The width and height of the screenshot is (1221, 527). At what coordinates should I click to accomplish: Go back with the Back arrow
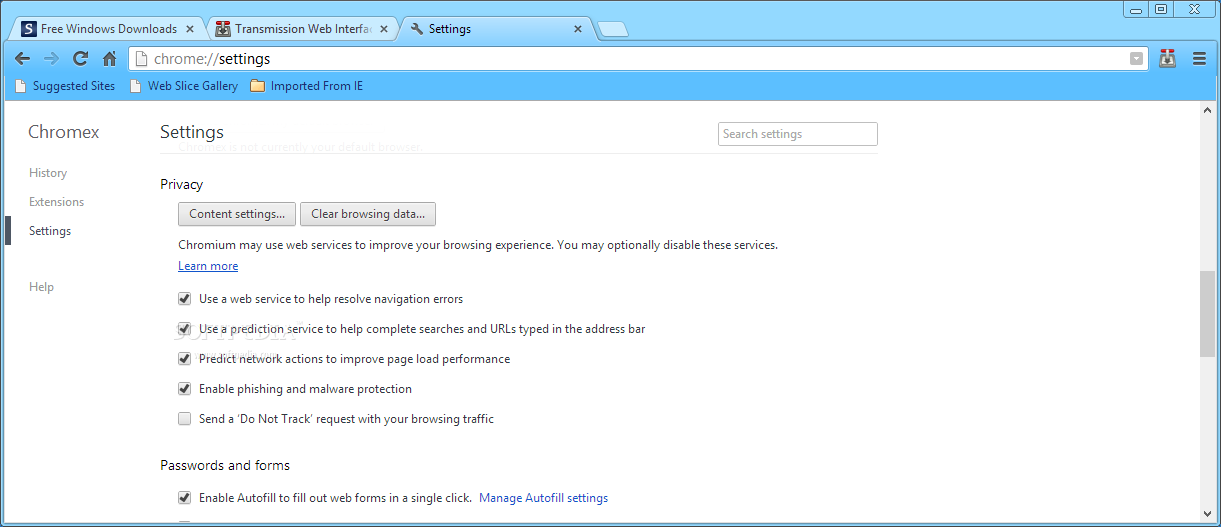[x=22, y=59]
